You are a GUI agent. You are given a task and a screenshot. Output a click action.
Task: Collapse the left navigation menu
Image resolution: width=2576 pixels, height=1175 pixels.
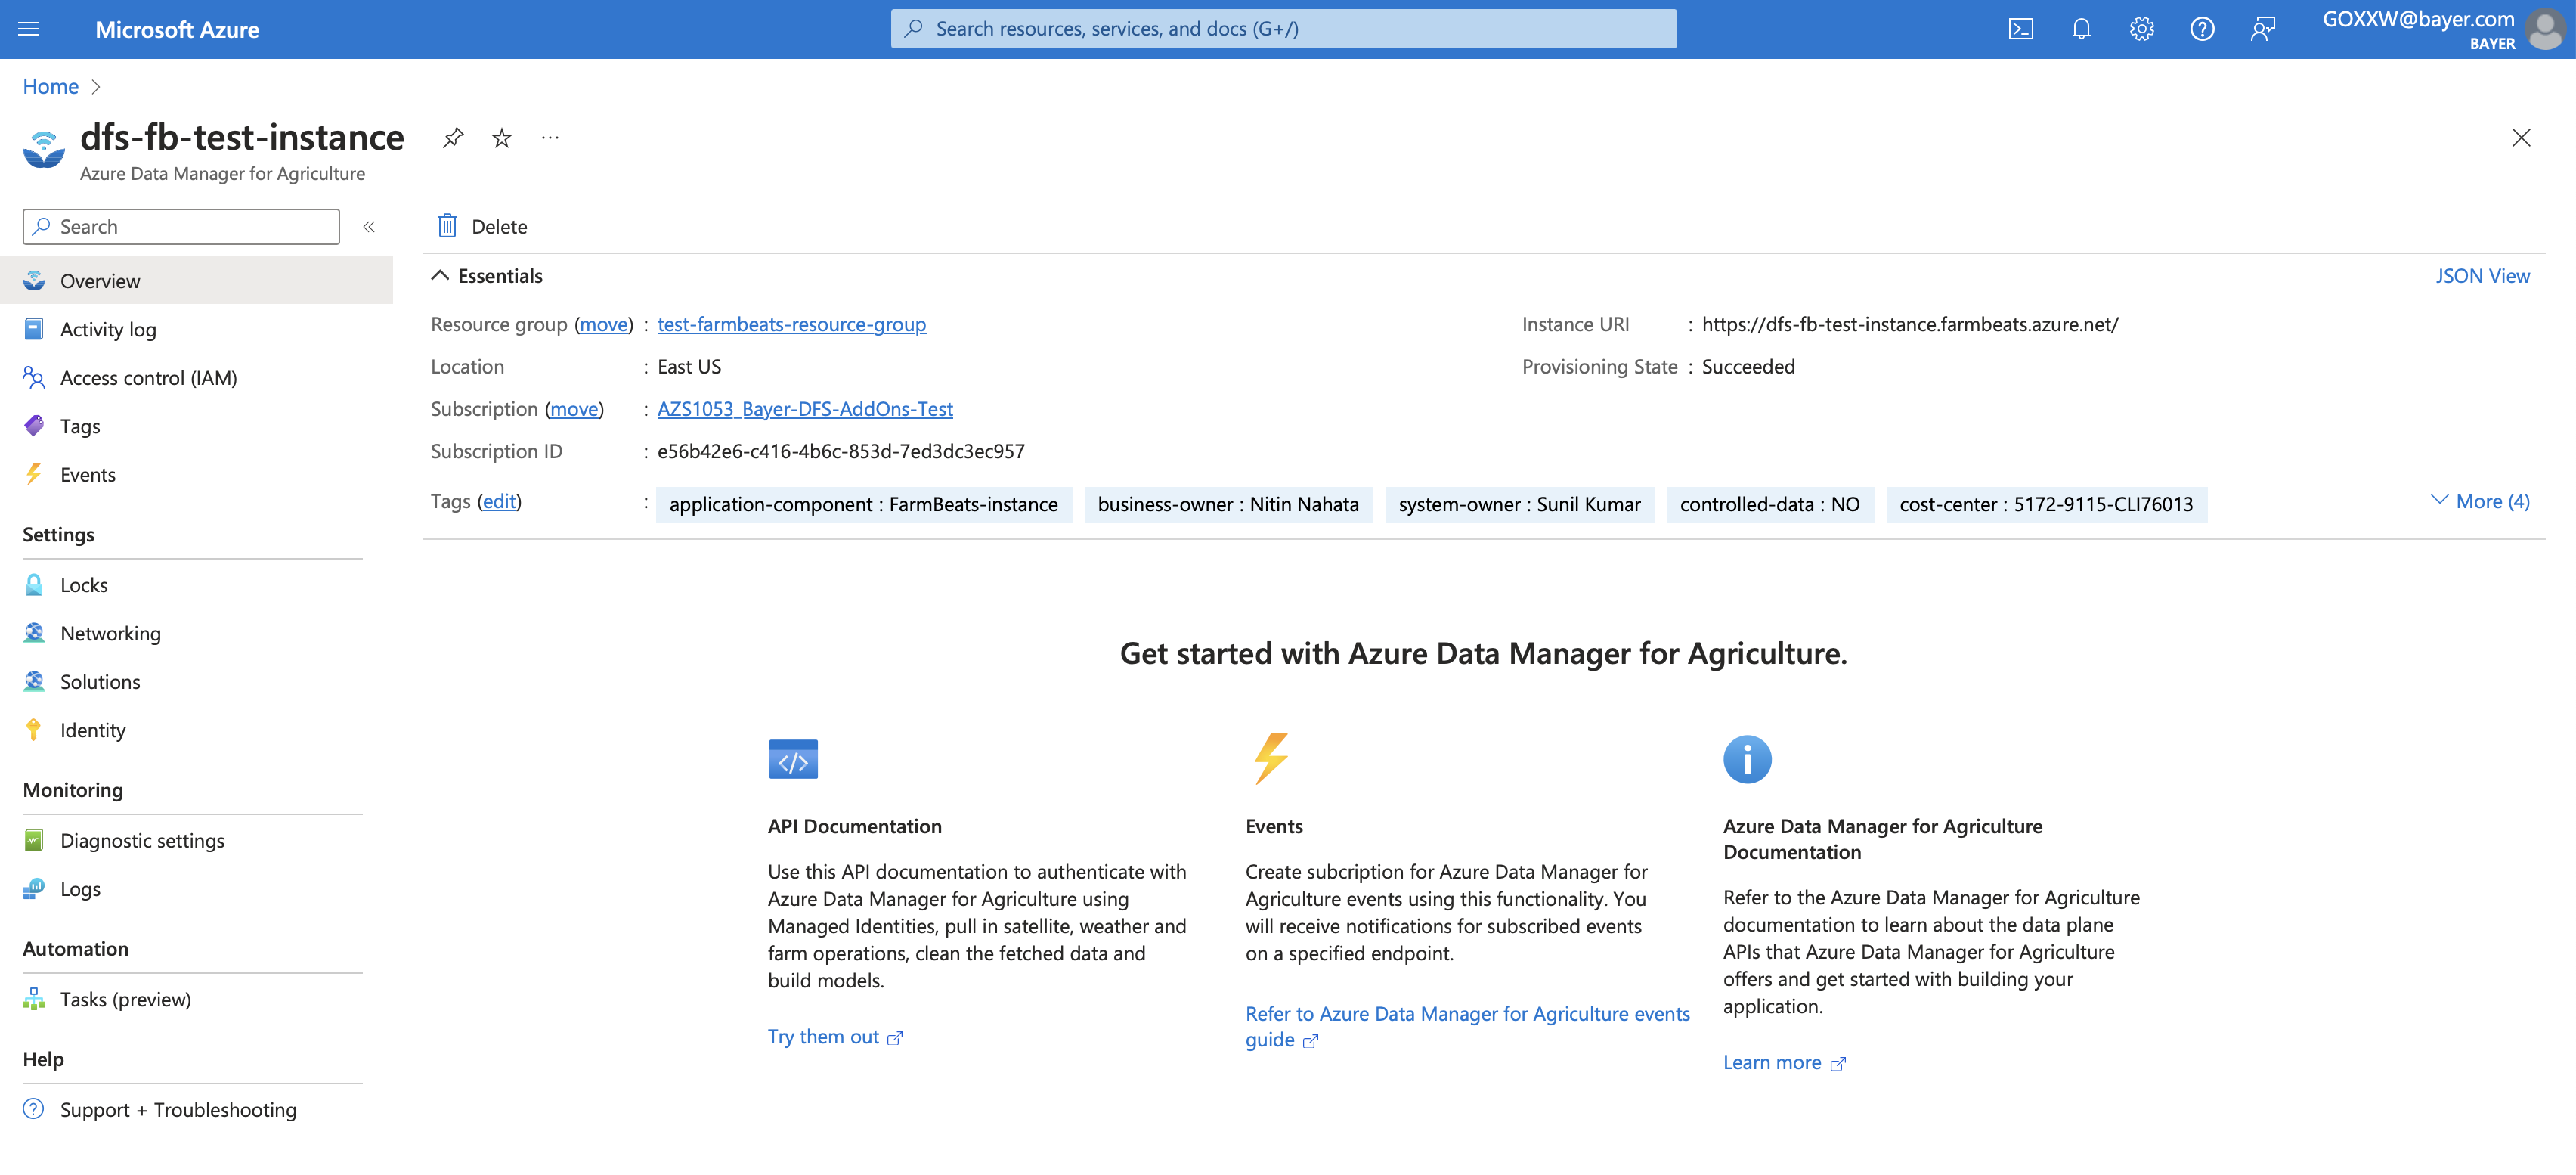click(x=369, y=227)
